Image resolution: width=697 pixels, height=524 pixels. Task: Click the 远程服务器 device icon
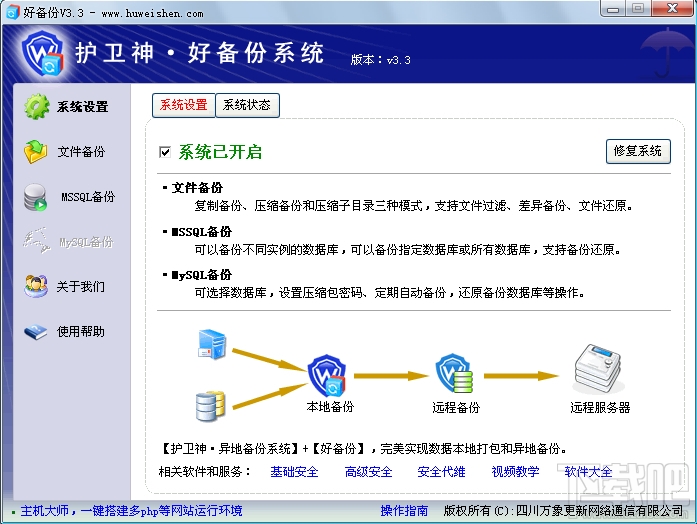tap(598, 369)
